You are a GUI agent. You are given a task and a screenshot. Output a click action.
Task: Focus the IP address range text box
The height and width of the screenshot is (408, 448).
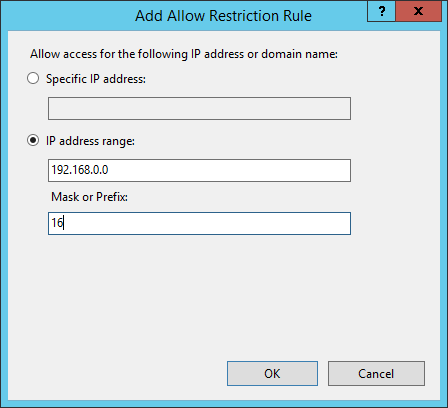click(199, 170)
